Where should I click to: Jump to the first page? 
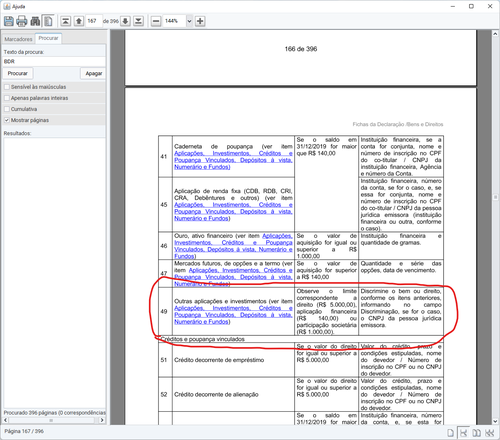pyautogui.click(x=65, y=21)
